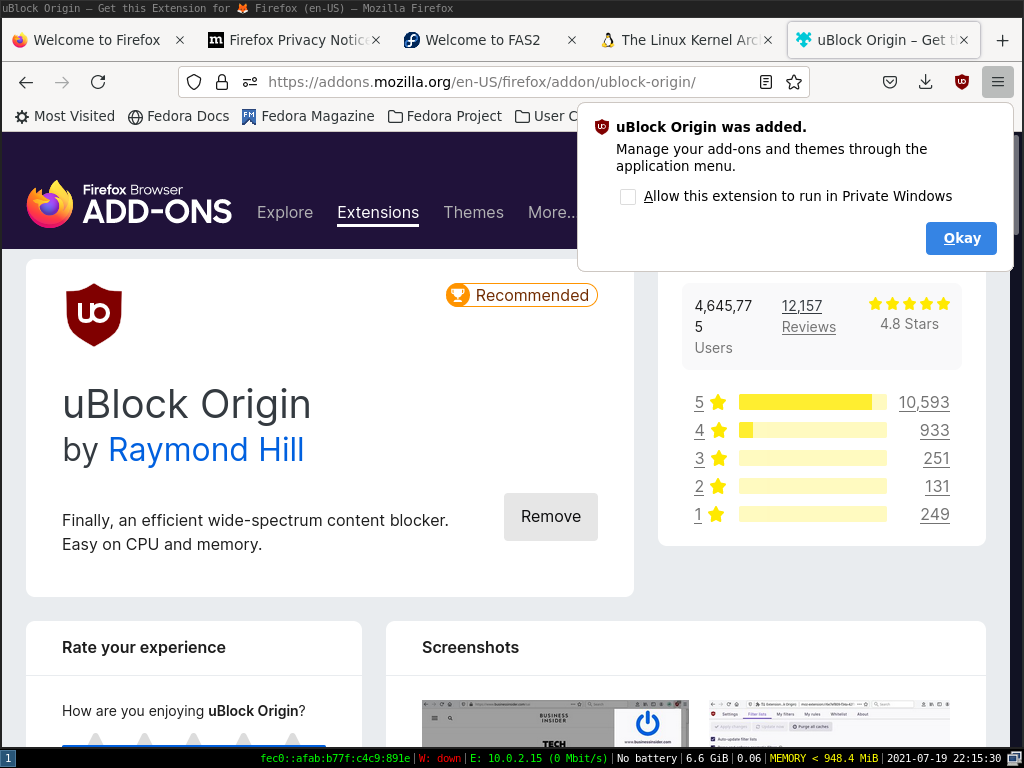Open the 249 one-star reviews link
The height and width of the screenshot is (768, 1024).
click(x=935, y=515)
